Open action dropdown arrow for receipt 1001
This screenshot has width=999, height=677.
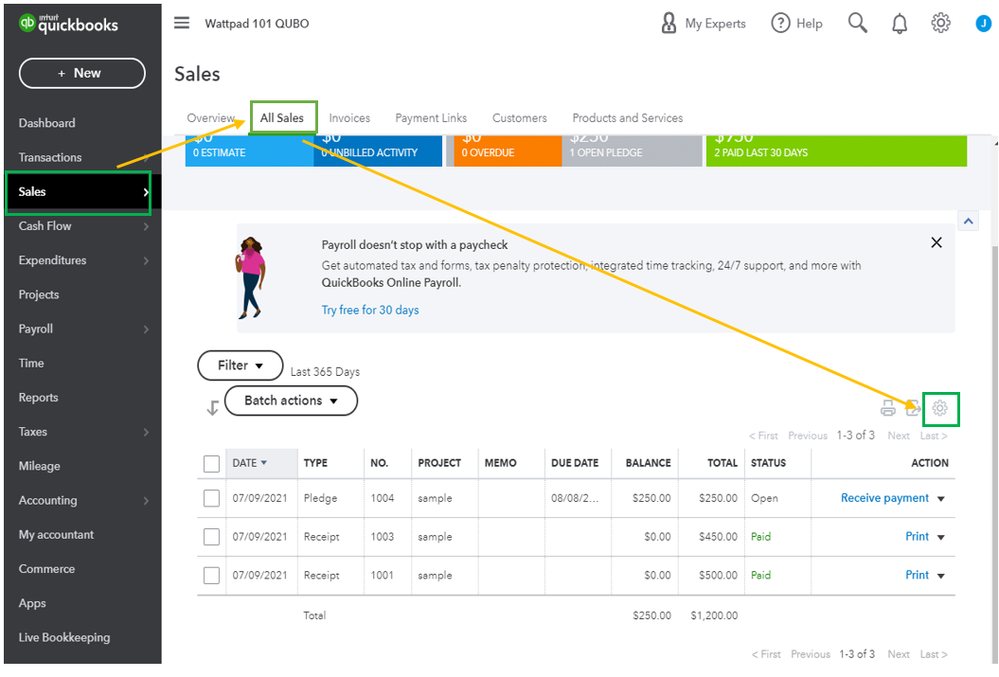[941, 576]
